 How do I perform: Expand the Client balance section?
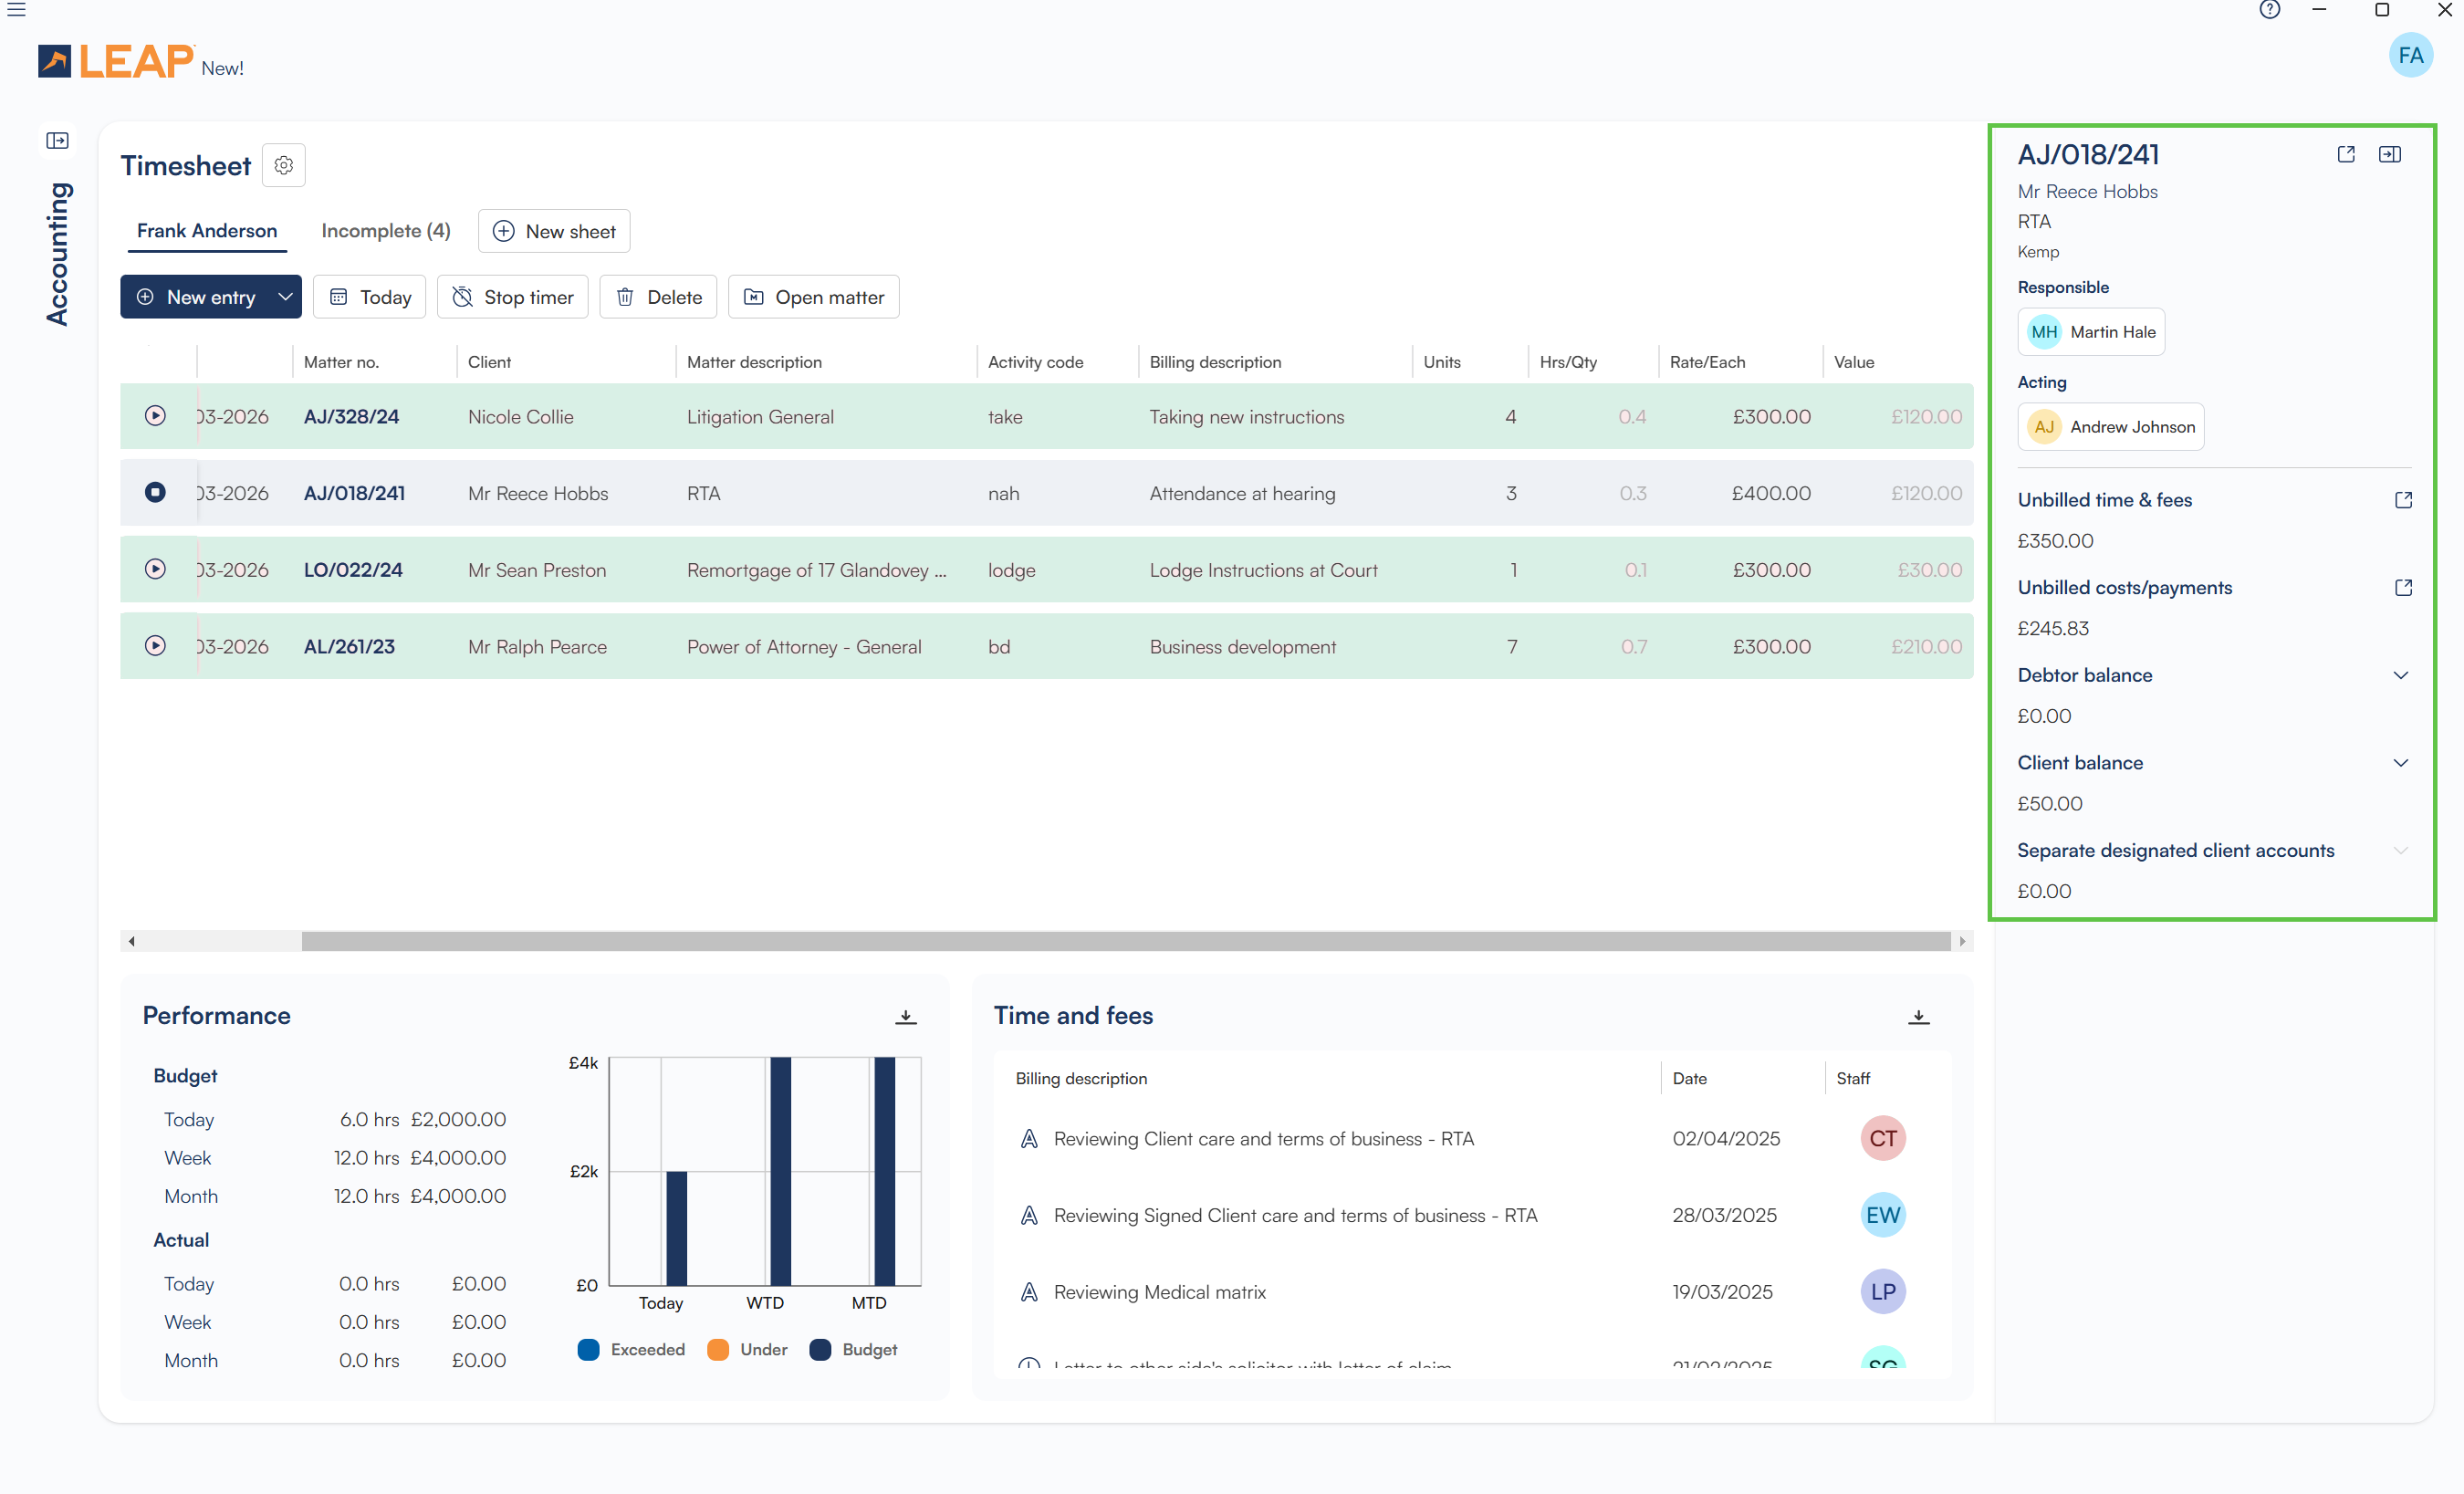pos(2400,763)
